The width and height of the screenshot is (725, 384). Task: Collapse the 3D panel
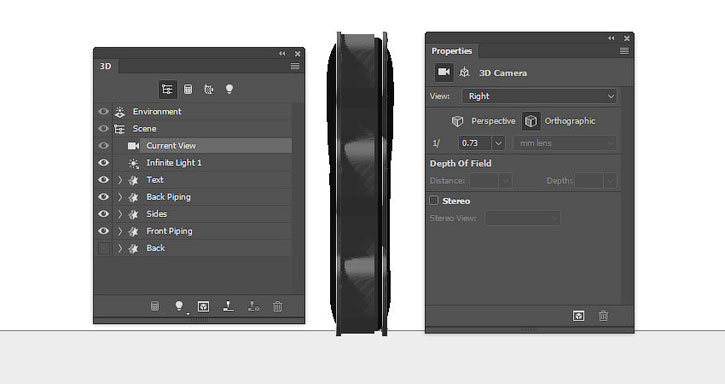(282, 54)
